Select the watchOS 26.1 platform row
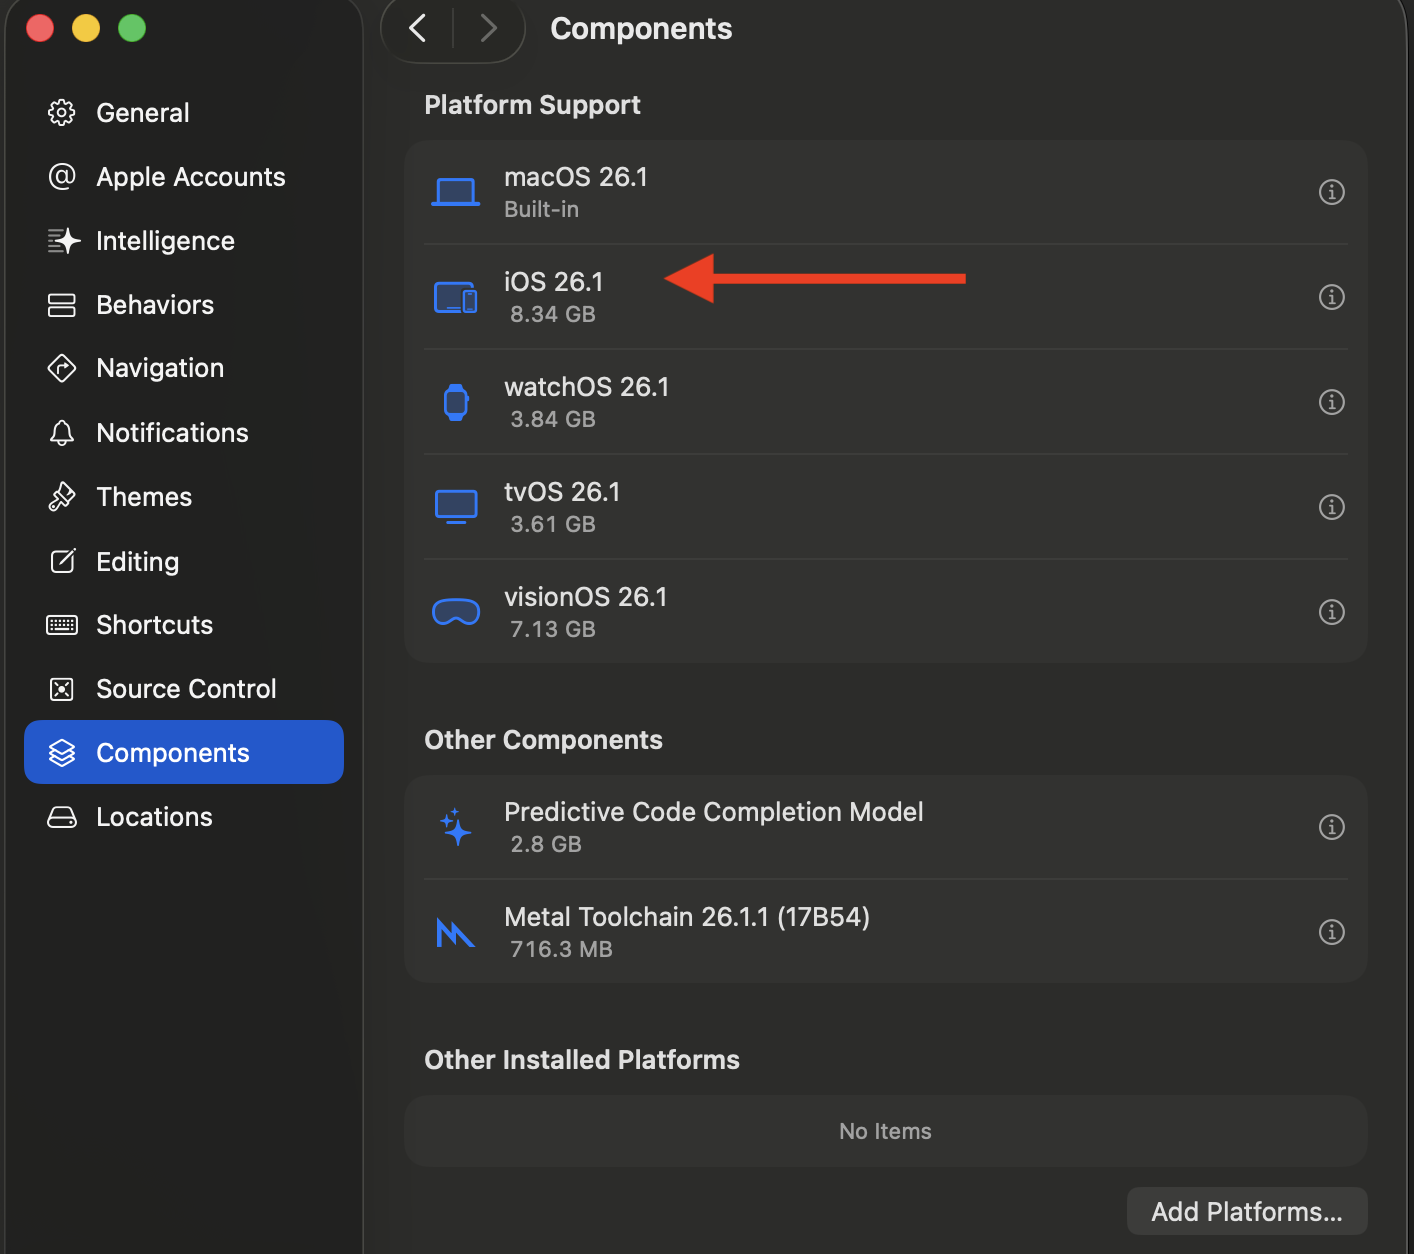Viewport: 1414px width, 1254px height. click(x=800, y=402)
